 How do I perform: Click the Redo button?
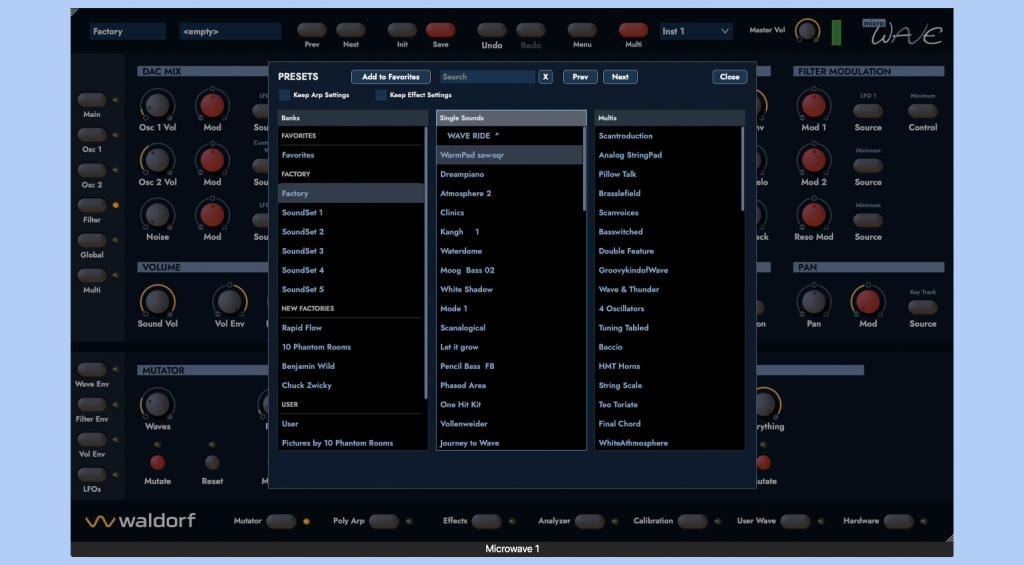click(x=530, y=29)
